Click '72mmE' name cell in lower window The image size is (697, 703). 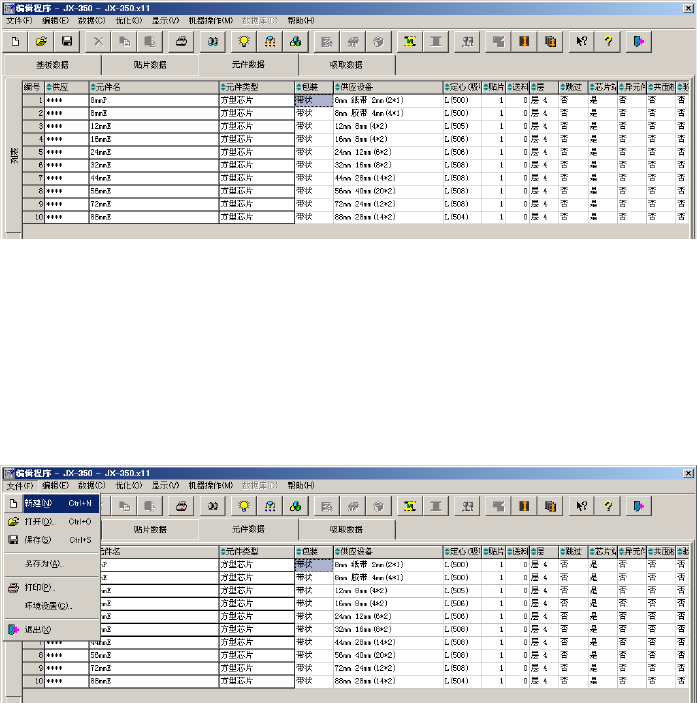154,668
